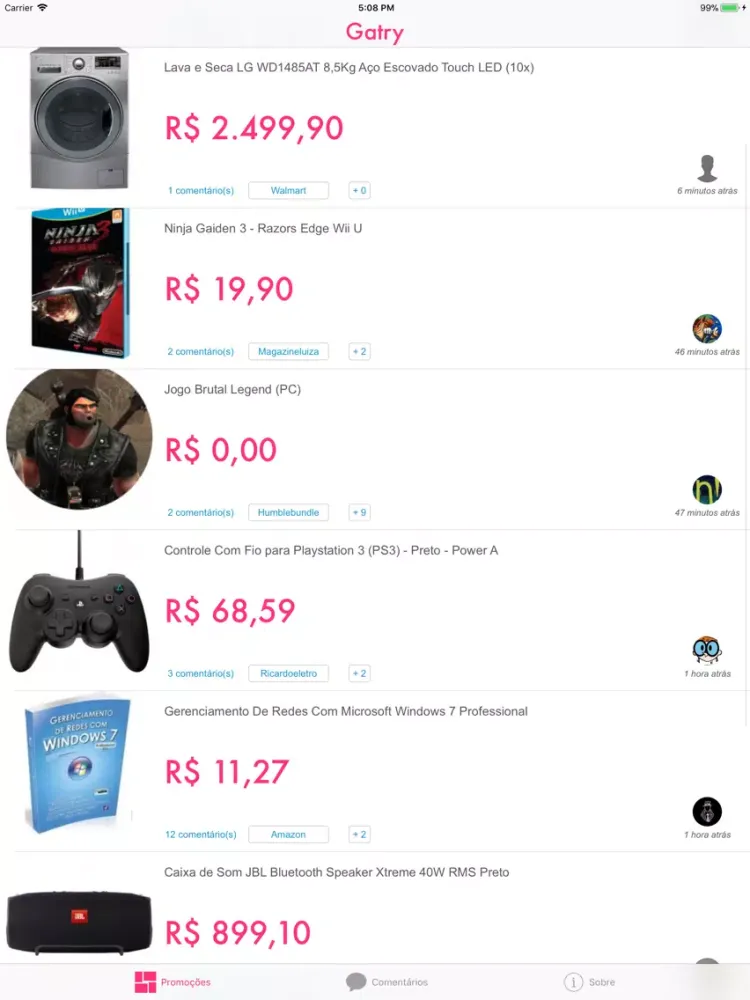
Task: Open the R$ 2.499,90 price on the LG washer
Action: 254,129
